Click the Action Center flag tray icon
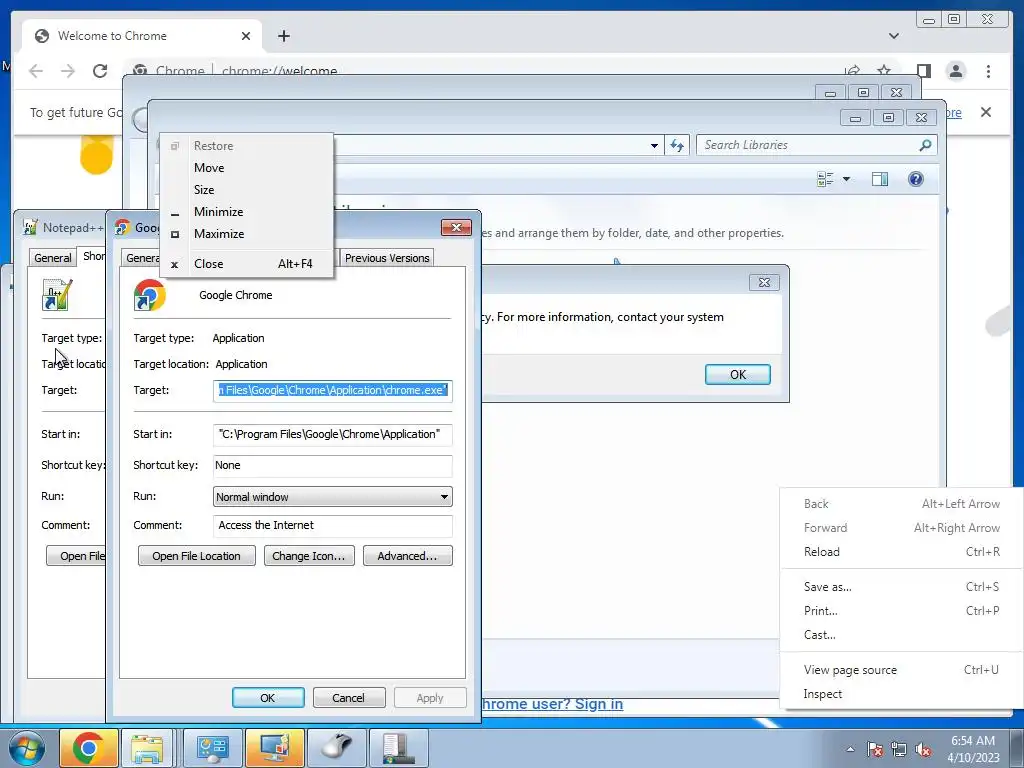Screen dimensions: 1024x768 pos(875,750)
